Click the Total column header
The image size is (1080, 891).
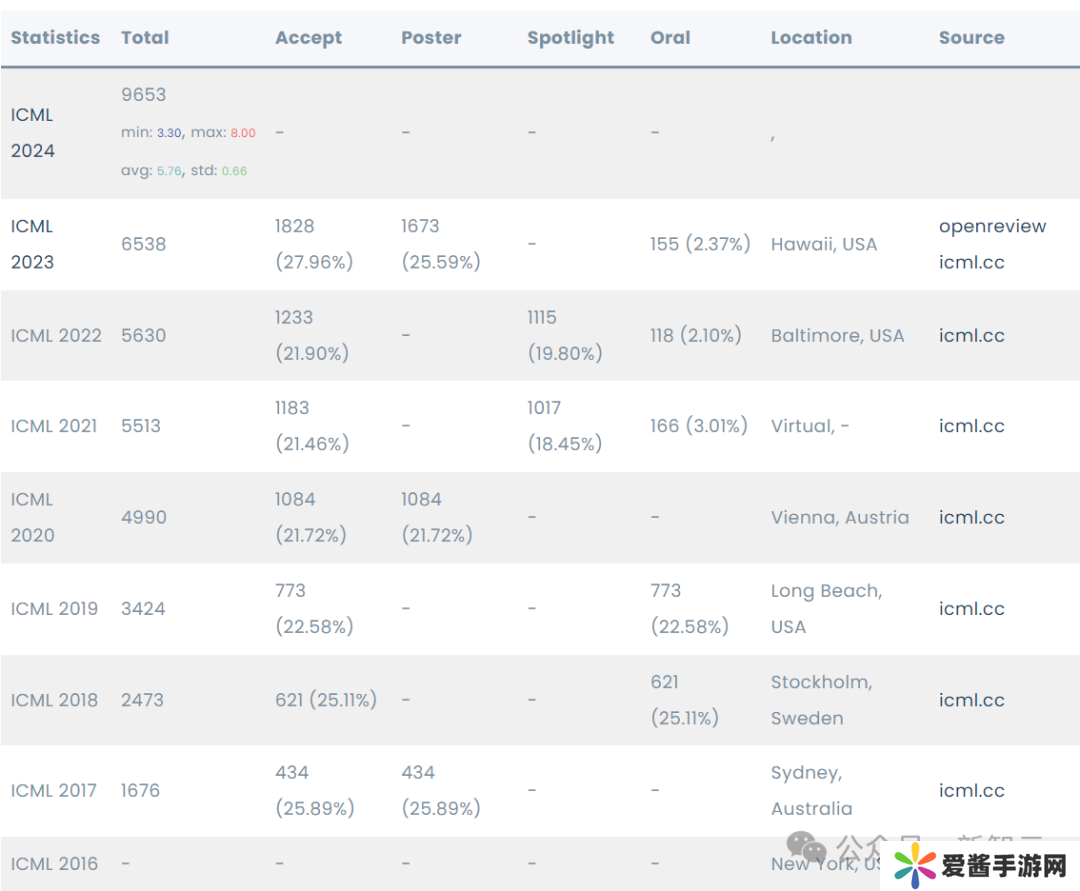(145, 38)
